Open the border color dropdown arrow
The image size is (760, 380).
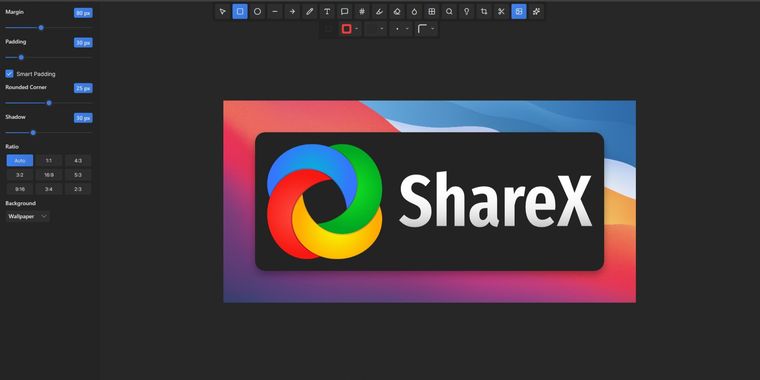(x=357, y=29)
